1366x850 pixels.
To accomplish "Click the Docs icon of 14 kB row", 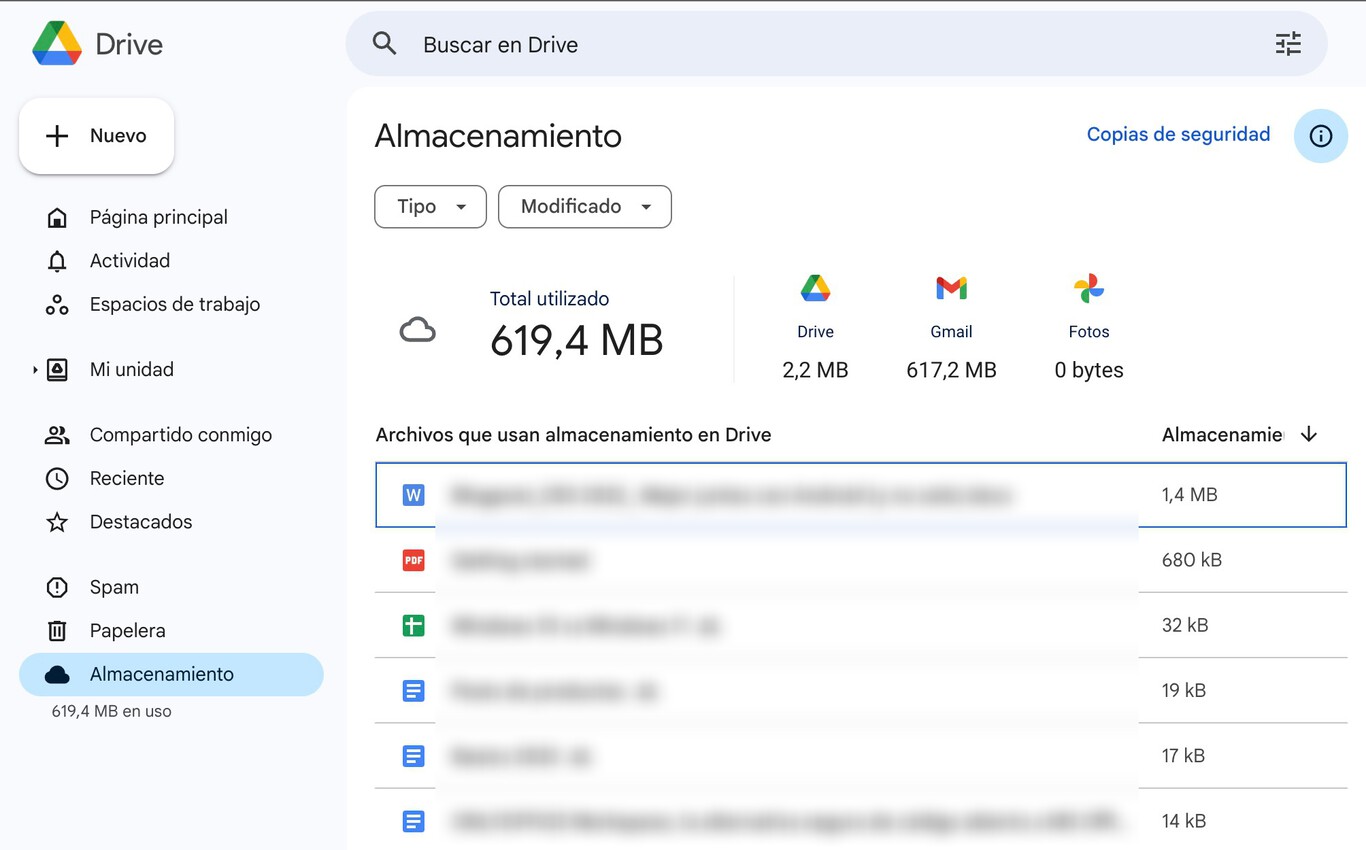I will (x=413, y=822).
